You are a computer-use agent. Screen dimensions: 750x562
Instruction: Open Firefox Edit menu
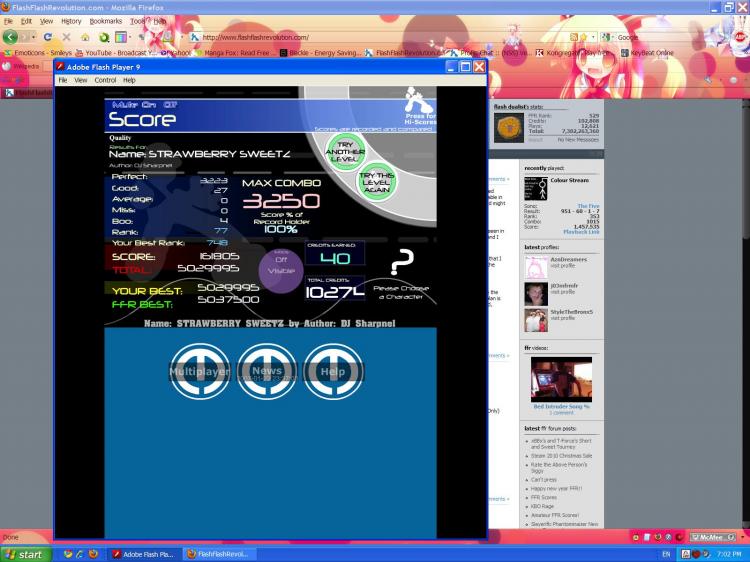click(26, 21)
